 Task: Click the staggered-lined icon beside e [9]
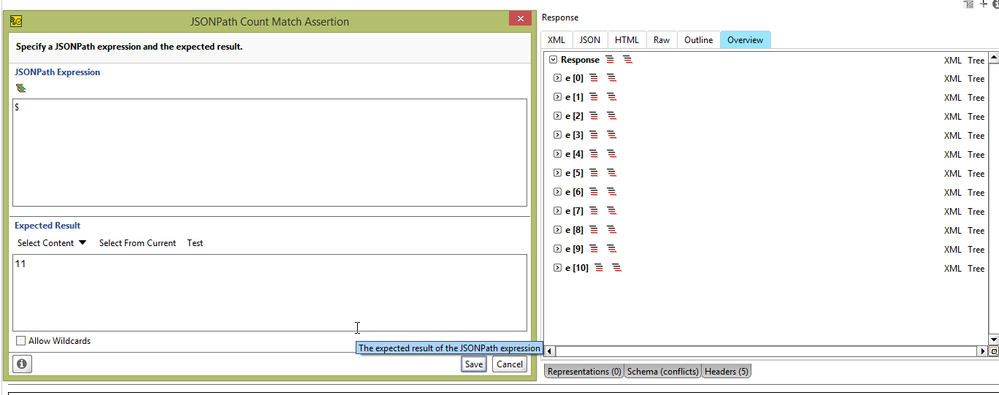coord(612,249)
